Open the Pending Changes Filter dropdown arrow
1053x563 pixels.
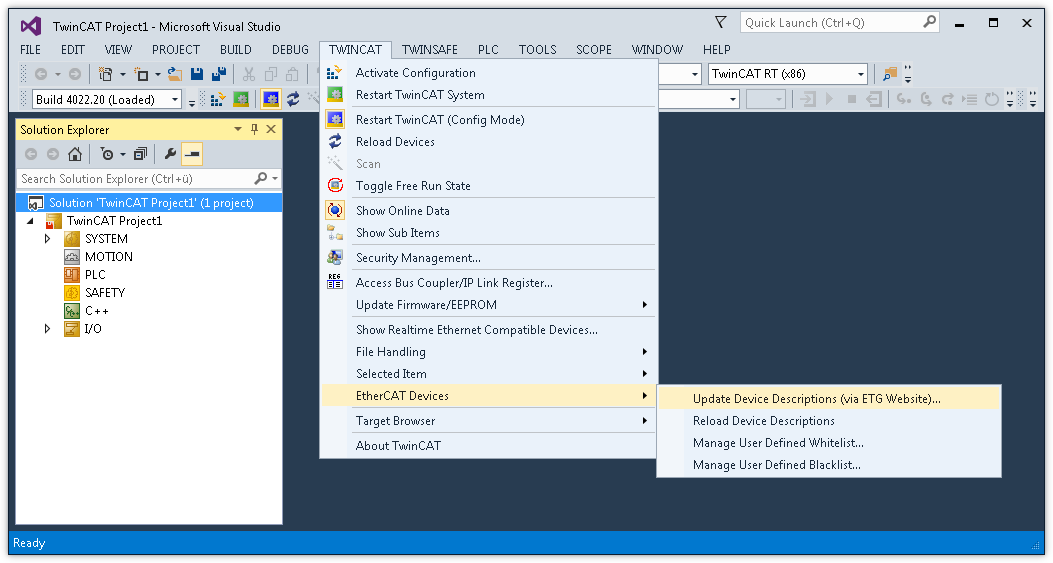point(123,155)
